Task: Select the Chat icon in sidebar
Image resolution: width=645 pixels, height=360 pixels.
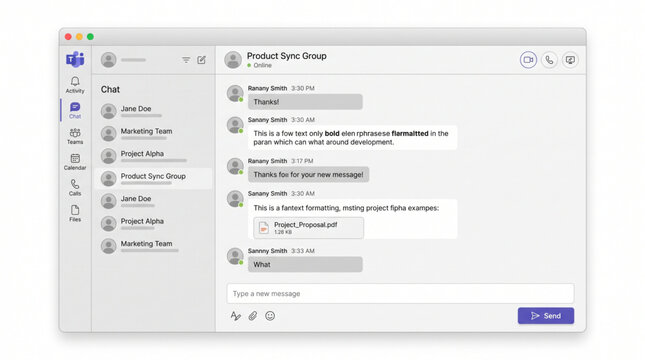Action: (75, 110)
